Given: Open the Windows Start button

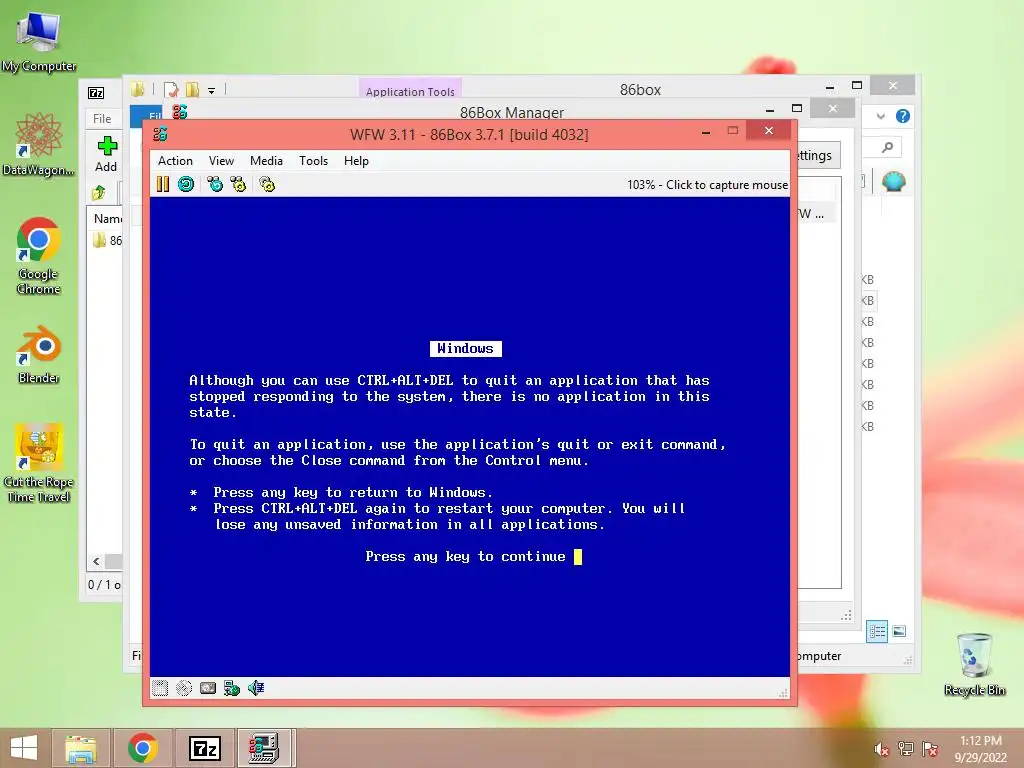Looking at the screenshot, I should tap(24, 748).
